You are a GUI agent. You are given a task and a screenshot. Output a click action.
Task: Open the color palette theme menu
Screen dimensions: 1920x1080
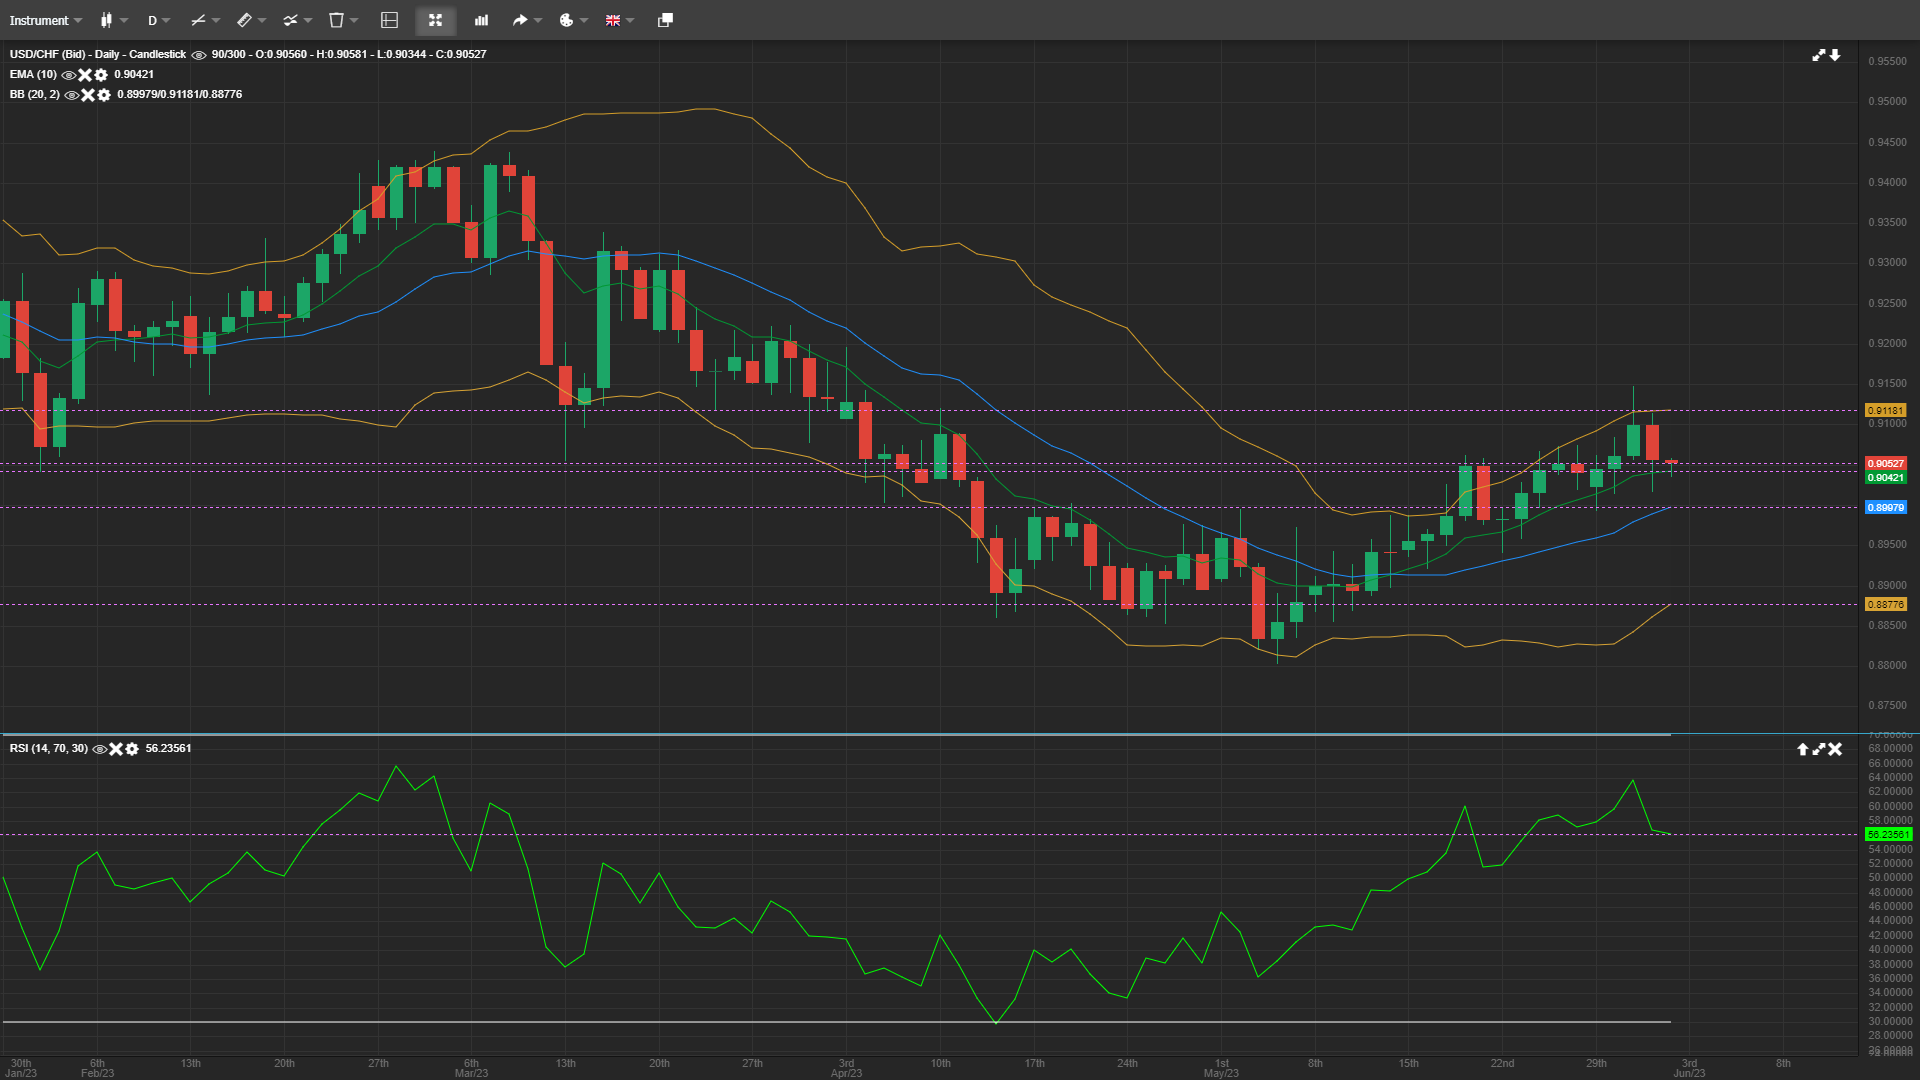[x=573, y=20]
